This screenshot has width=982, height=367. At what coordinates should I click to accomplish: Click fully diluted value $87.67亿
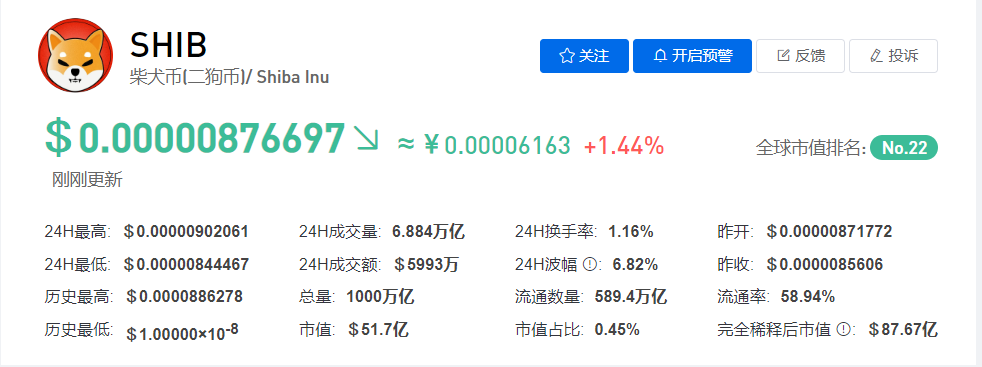click(x=902, y=329)
